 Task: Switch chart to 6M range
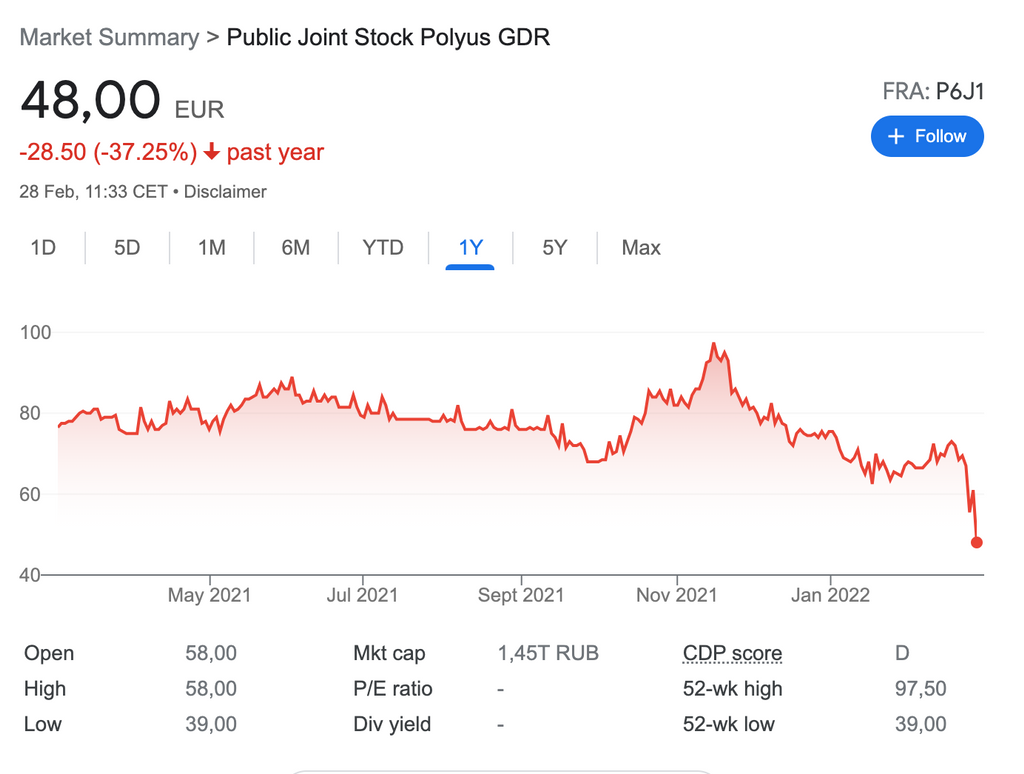pyautogui.click(x=296, y=248)
